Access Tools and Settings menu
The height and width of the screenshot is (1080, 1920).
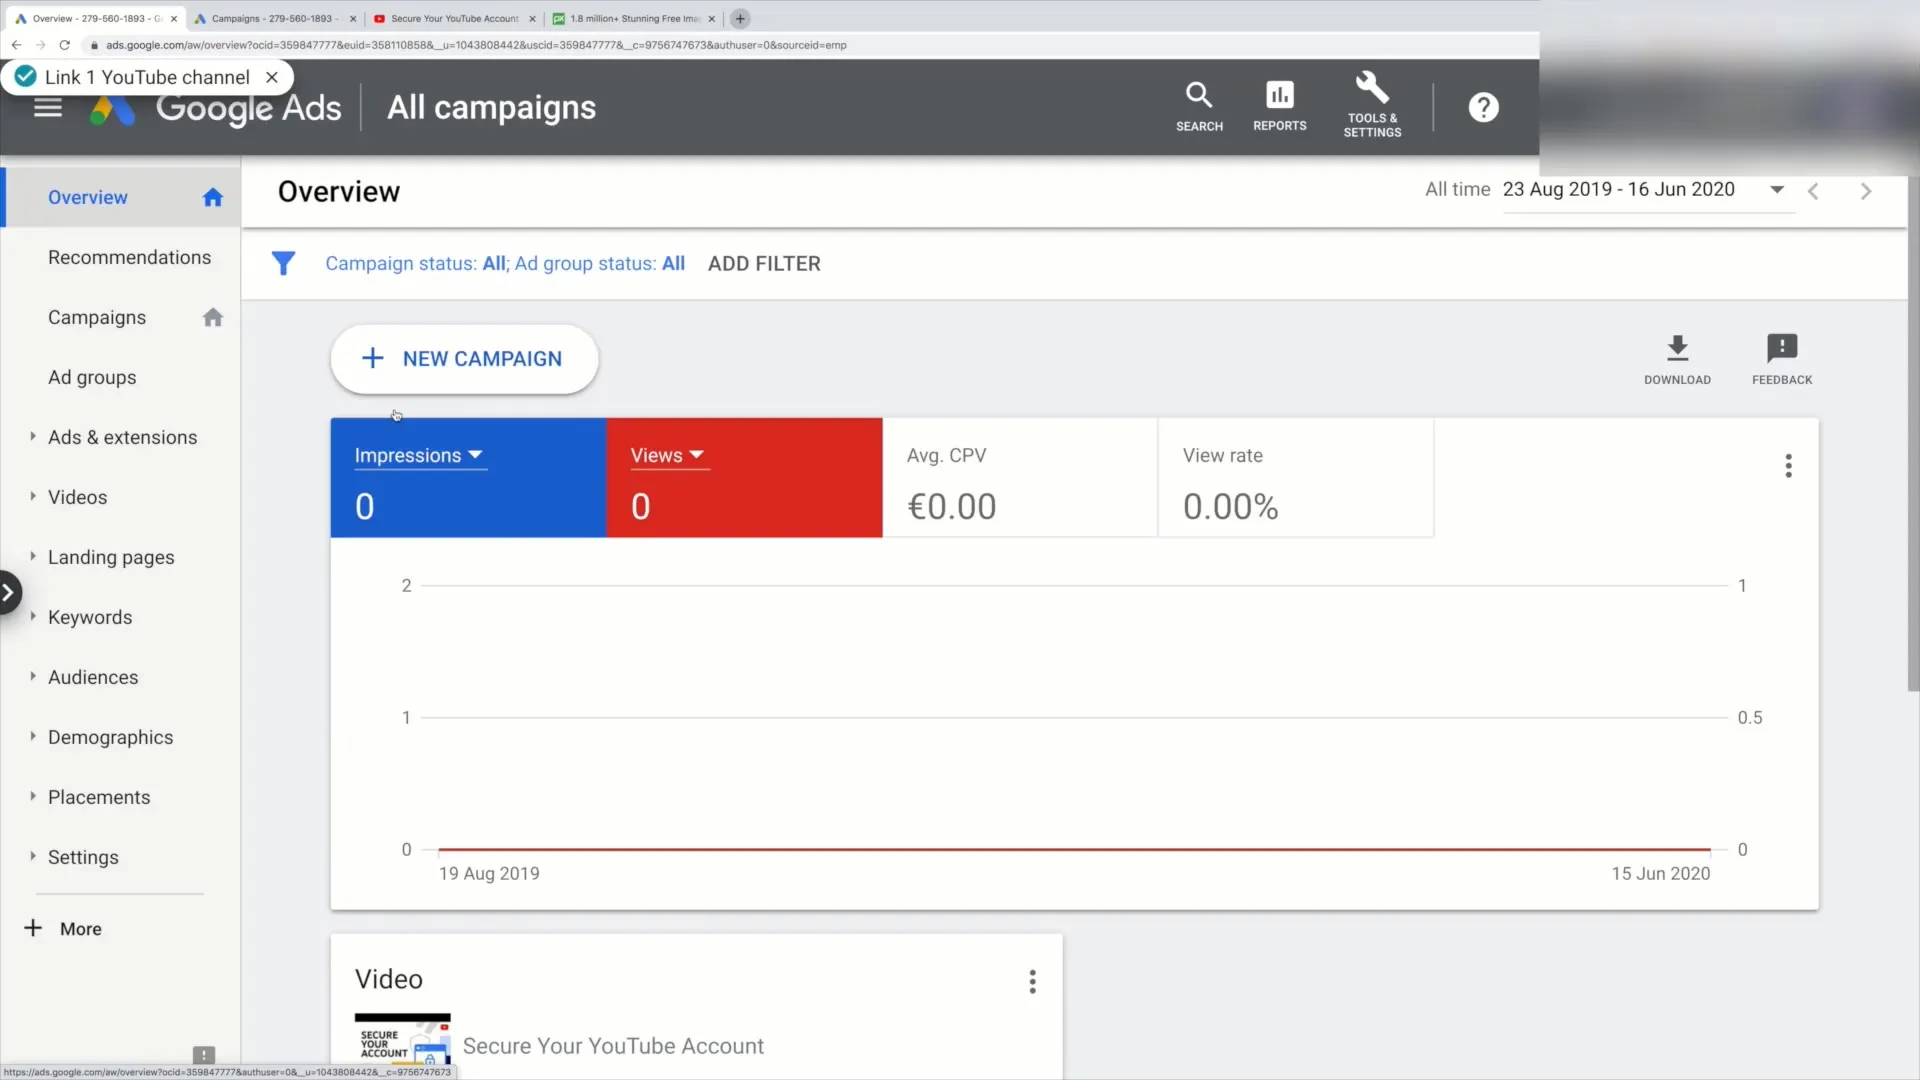(1373, 105)
